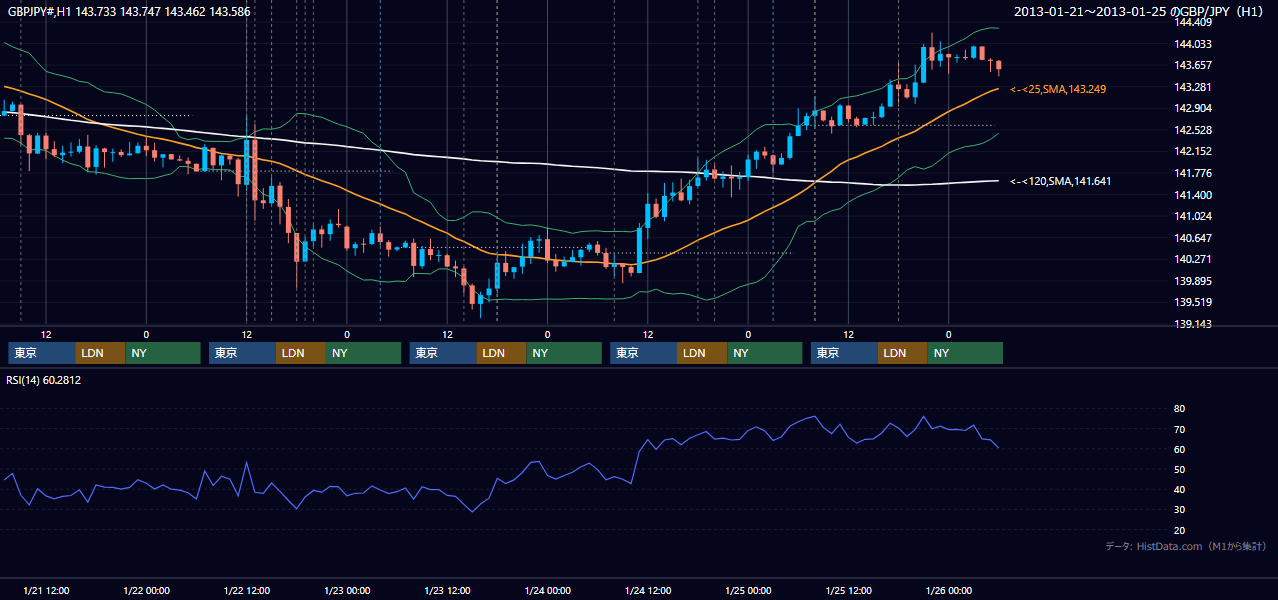Click price axis label 139.143
The image size is (1278, 600).
pos(1194,324)
